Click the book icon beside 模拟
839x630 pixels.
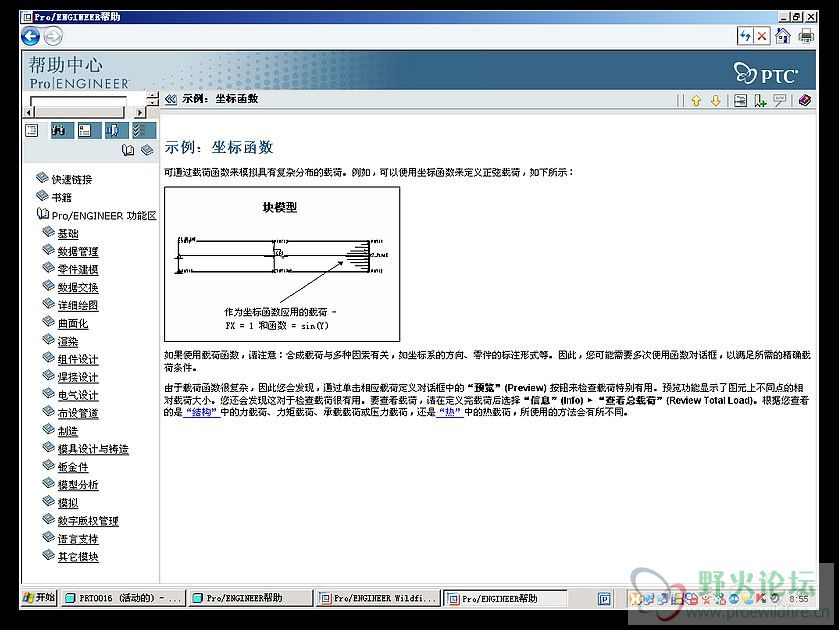pyautogui.click(x=48, y=502)
